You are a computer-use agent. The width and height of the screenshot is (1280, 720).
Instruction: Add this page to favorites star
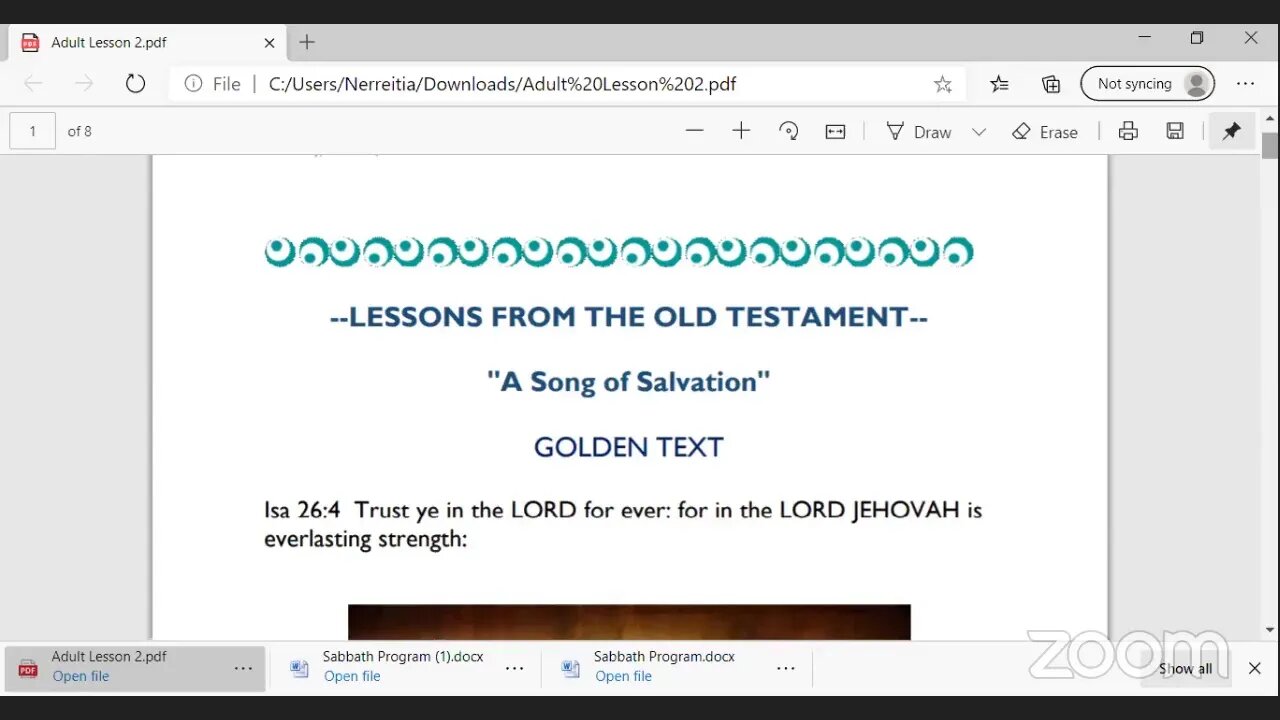coord(942,84)
